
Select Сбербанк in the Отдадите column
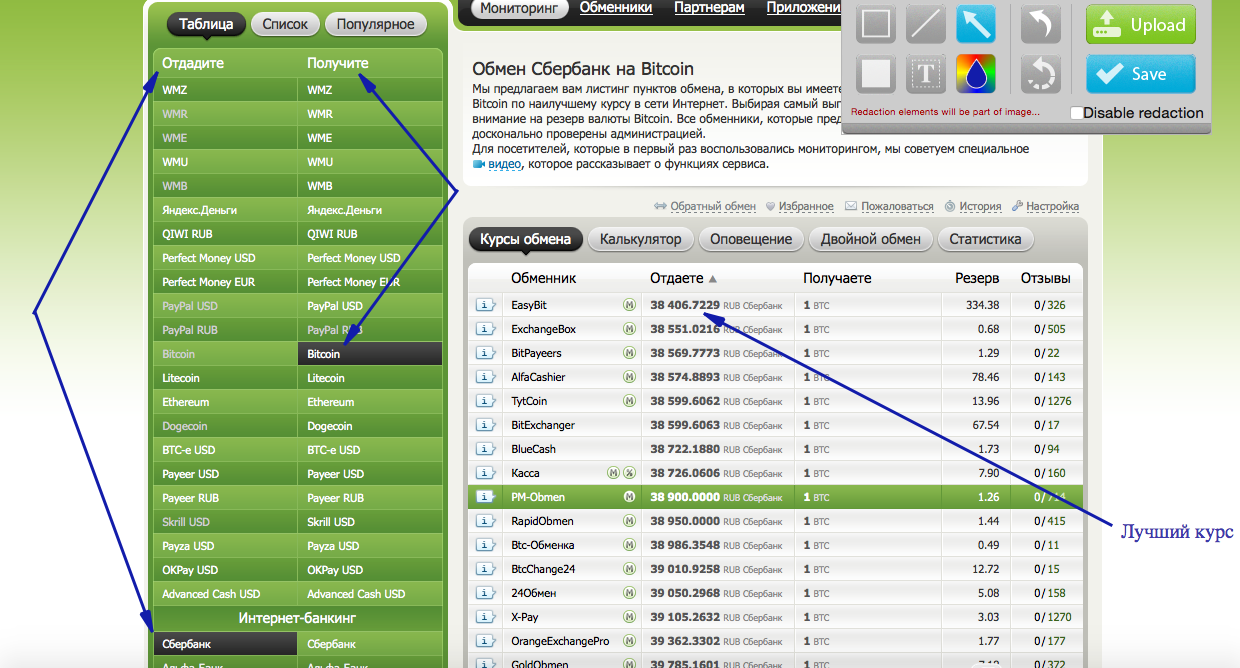[x=225, y=644]
